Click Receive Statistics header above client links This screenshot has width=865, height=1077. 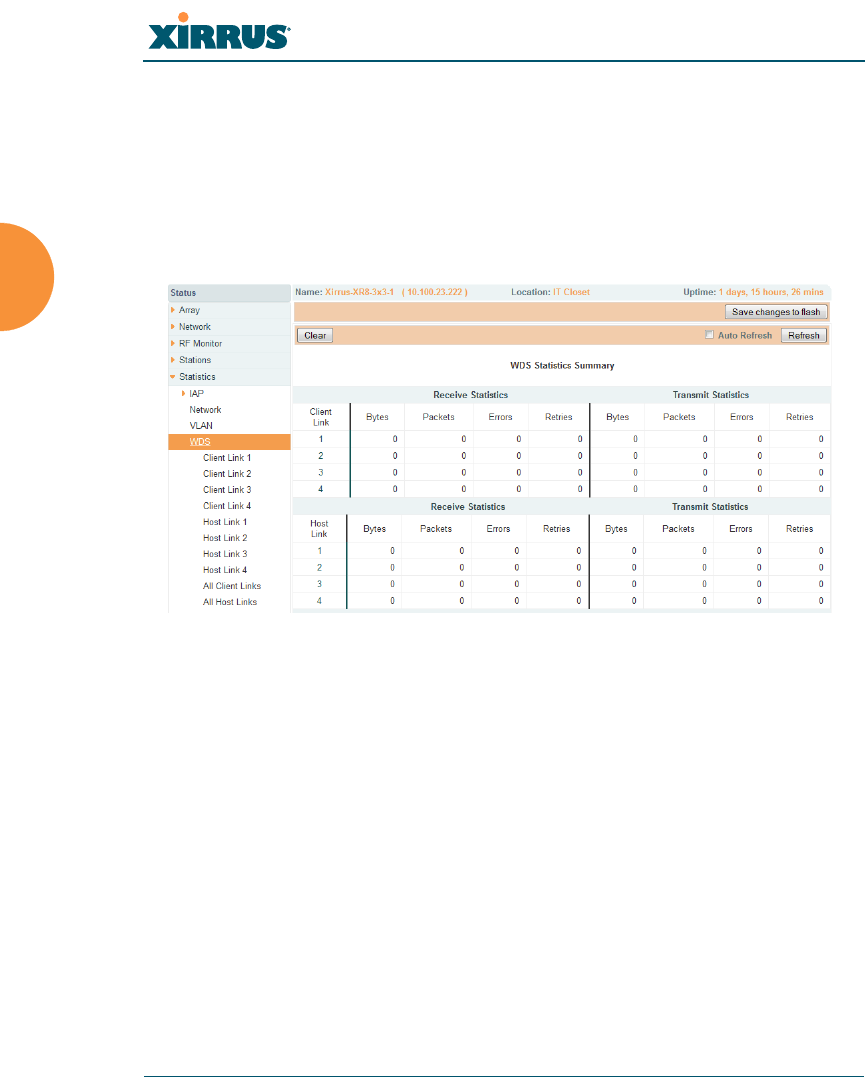tap(471, 395)
